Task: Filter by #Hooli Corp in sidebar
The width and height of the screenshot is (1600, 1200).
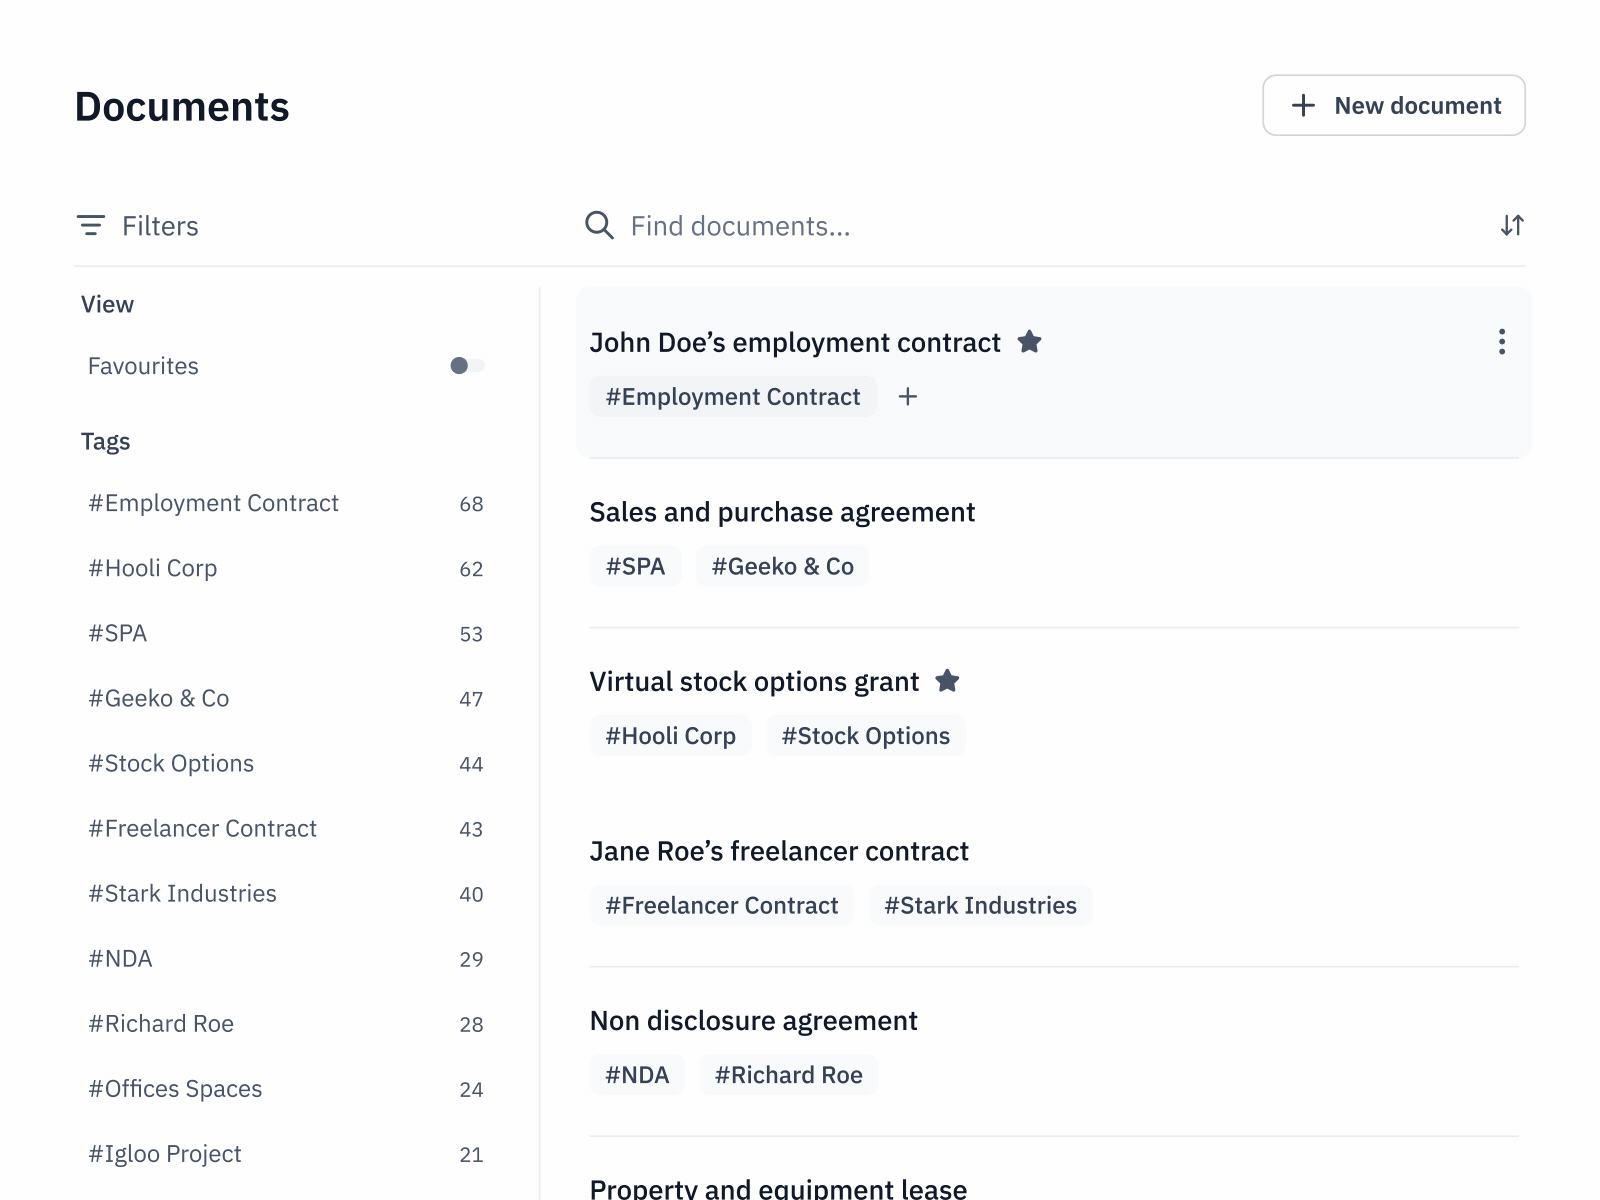Action: pyautogui.click(x=153, y=568)
